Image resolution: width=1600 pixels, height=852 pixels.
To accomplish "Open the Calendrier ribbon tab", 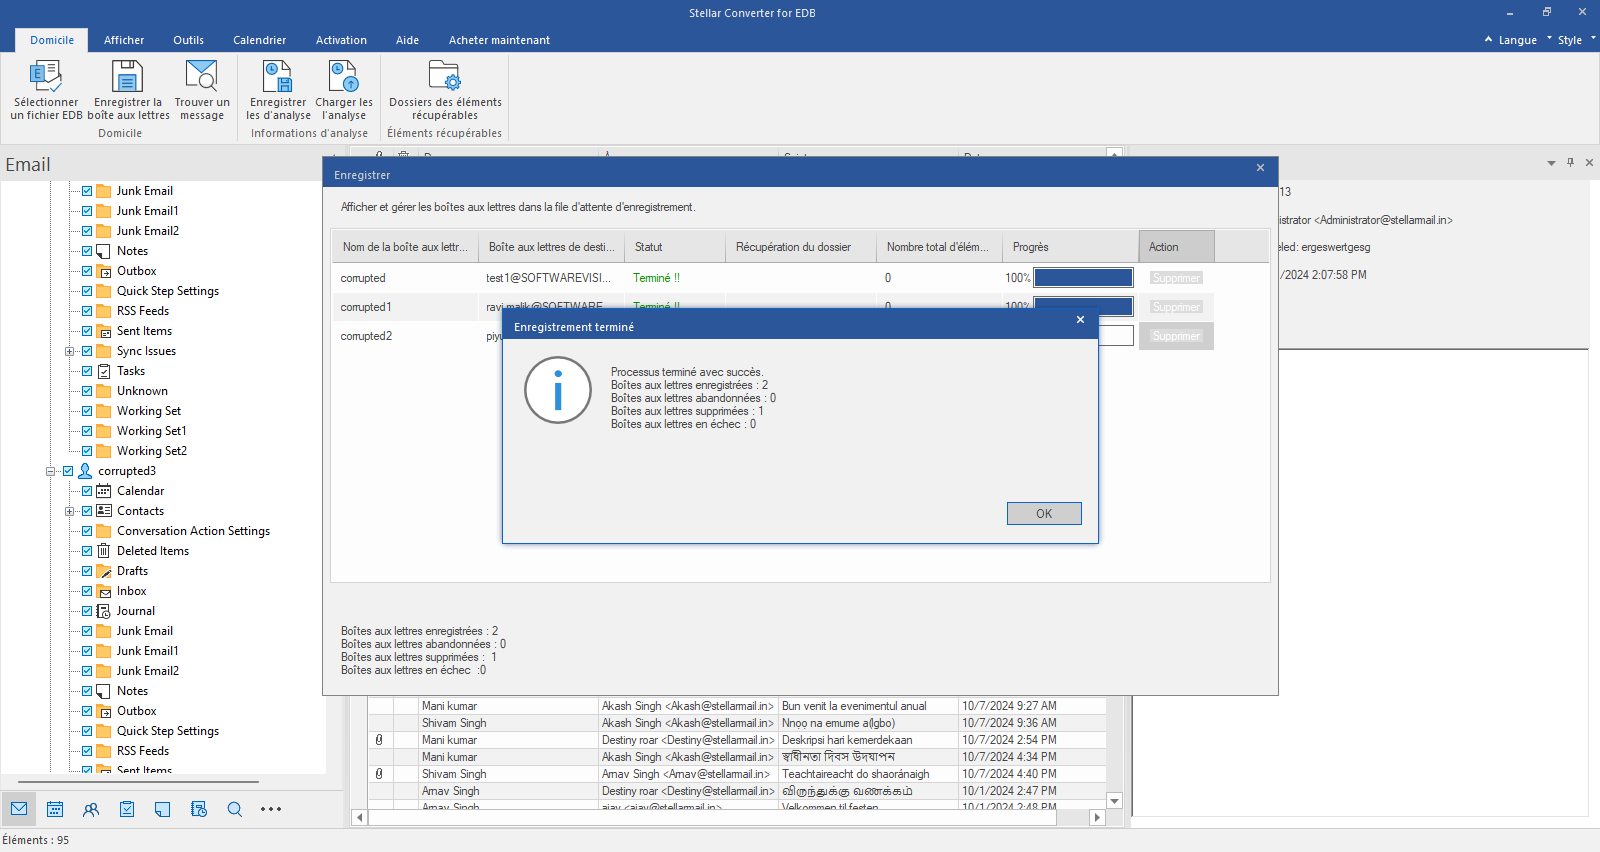I will (x=259, y=40).
